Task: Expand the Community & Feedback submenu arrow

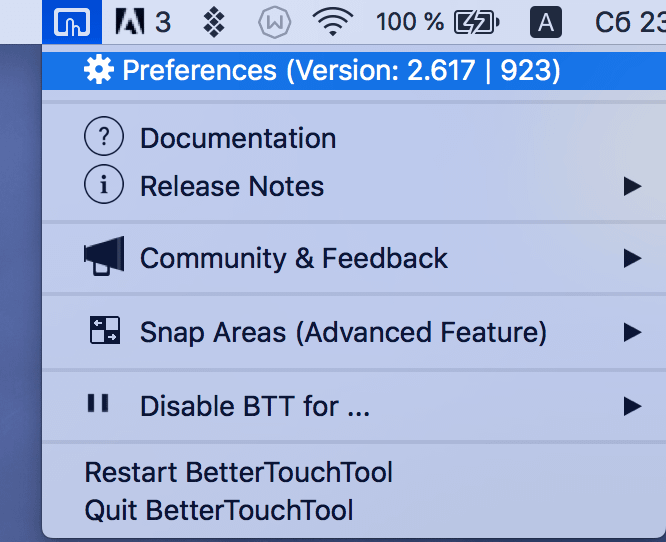Action: 631,258
